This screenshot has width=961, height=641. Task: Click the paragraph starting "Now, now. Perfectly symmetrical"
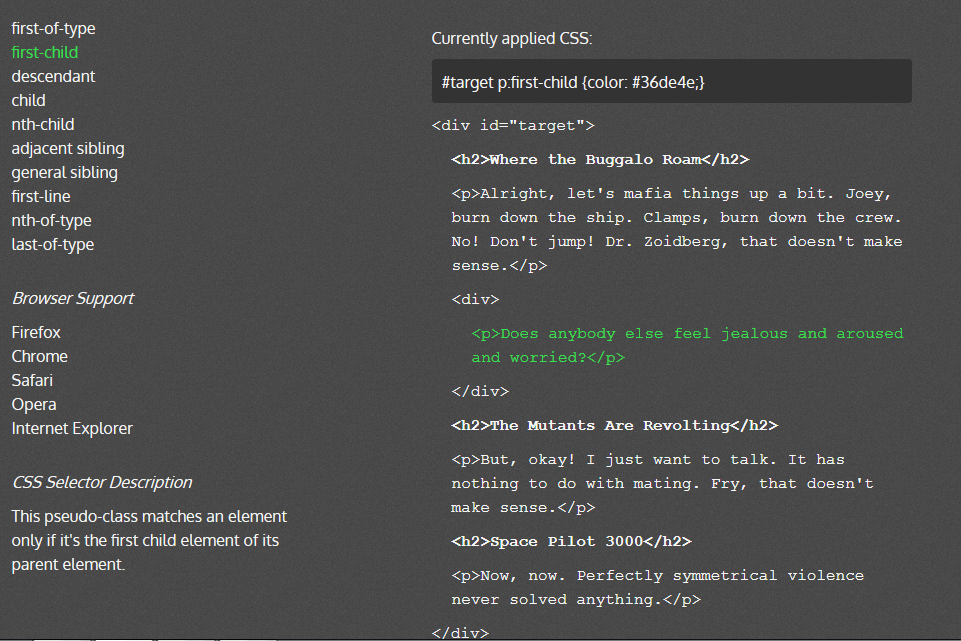[658, 588]
